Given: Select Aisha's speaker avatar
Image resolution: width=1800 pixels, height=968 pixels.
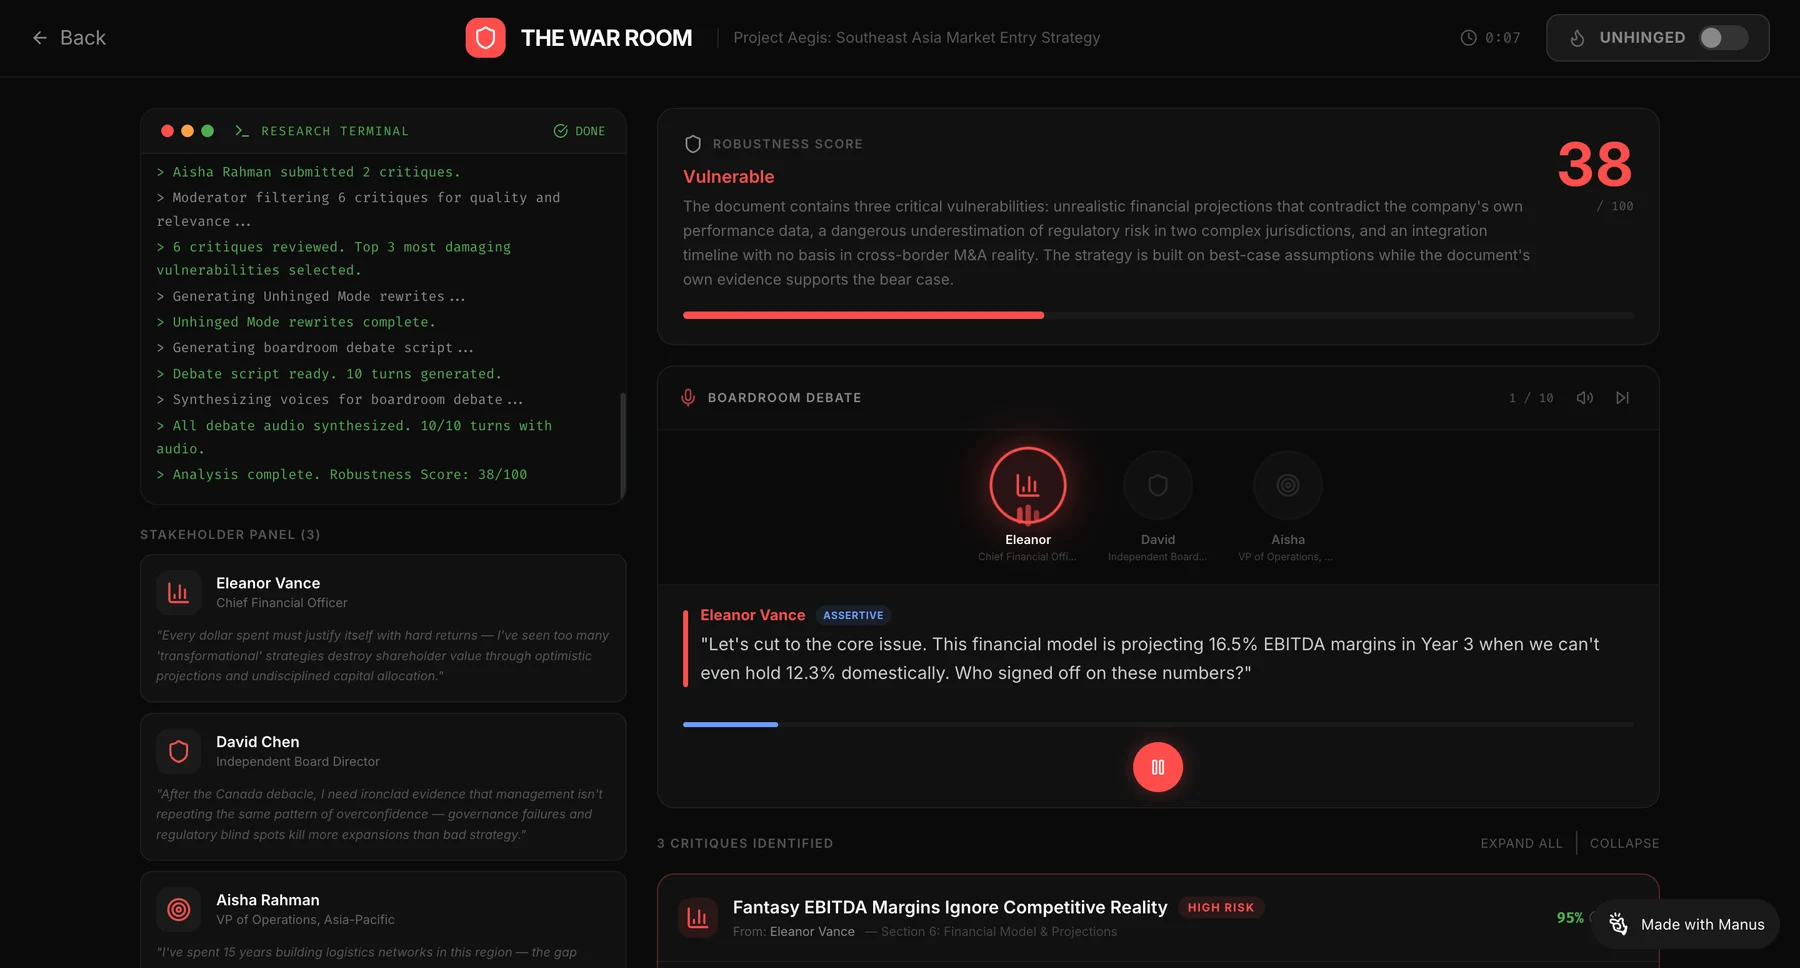Looking at the screenshot, I should coord(1288,485).
